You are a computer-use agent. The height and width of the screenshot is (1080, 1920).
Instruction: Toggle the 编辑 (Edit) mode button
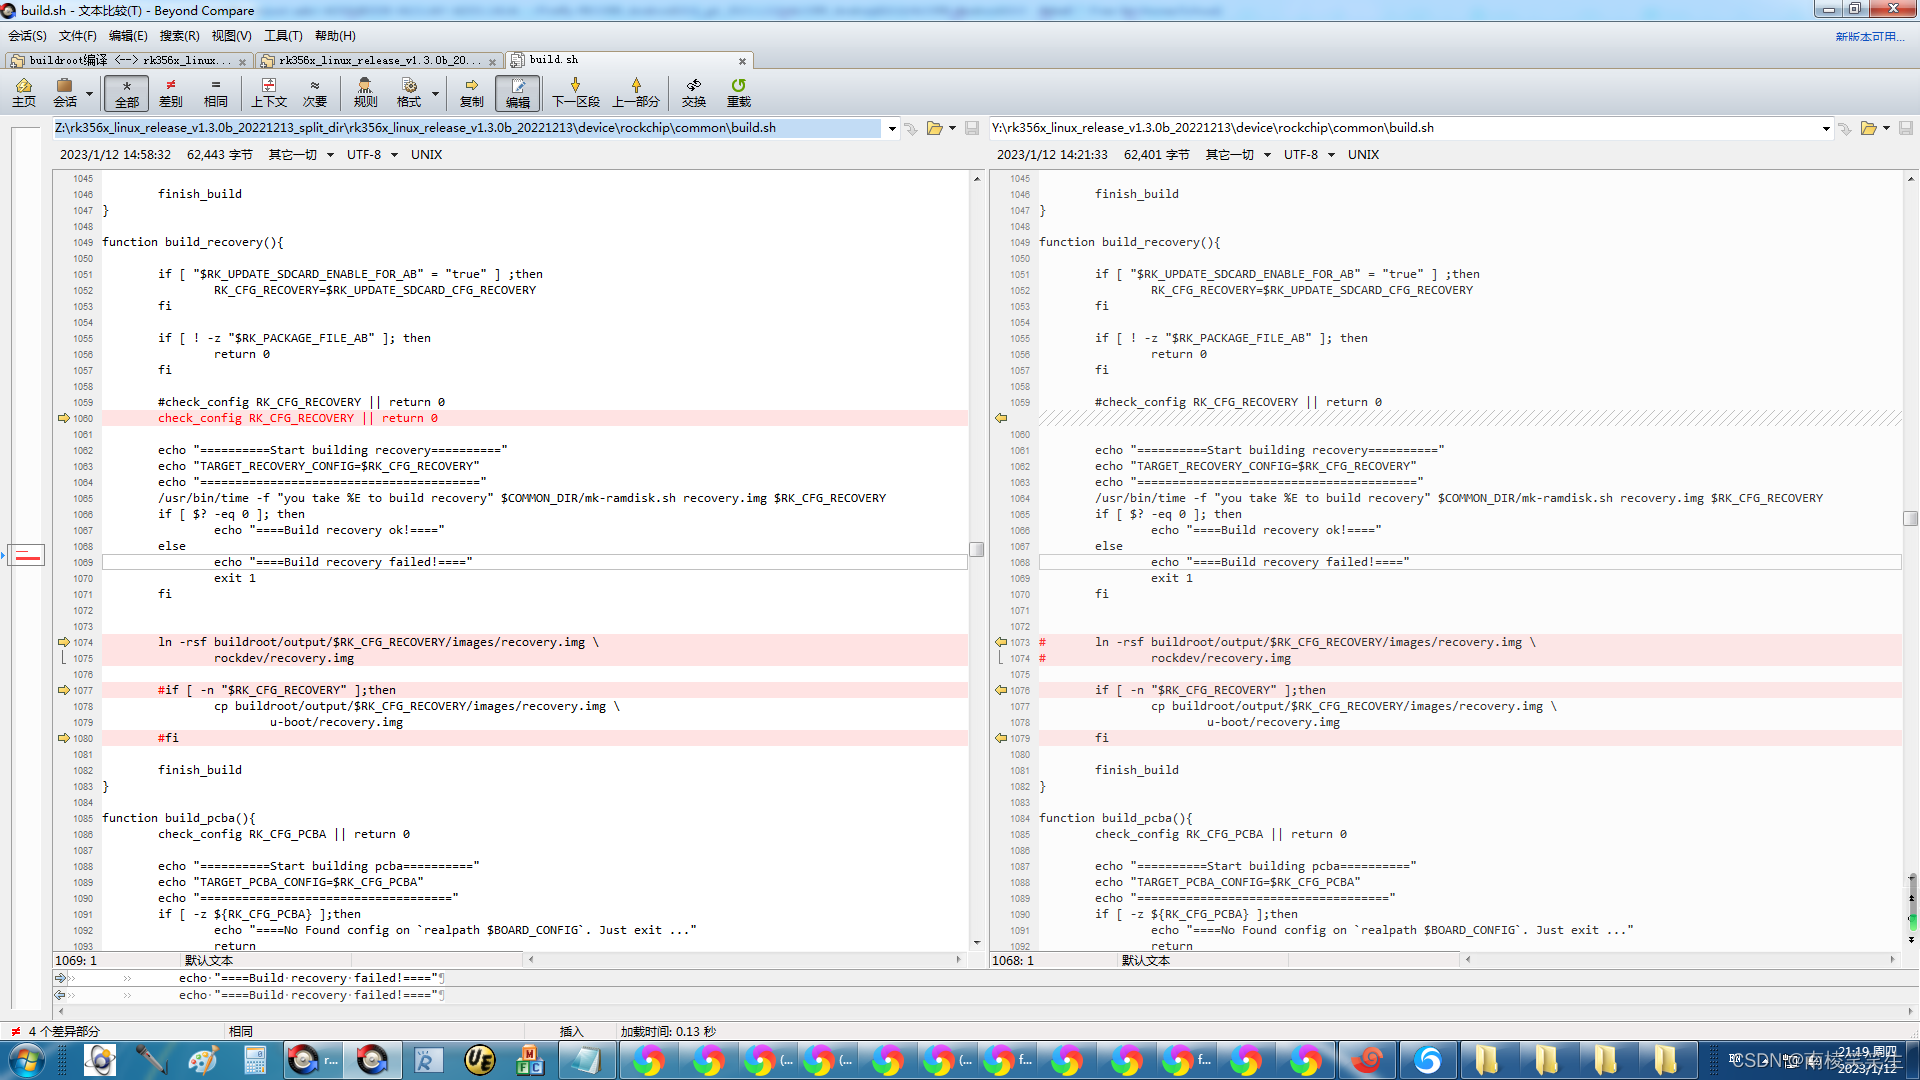[517, 92]
